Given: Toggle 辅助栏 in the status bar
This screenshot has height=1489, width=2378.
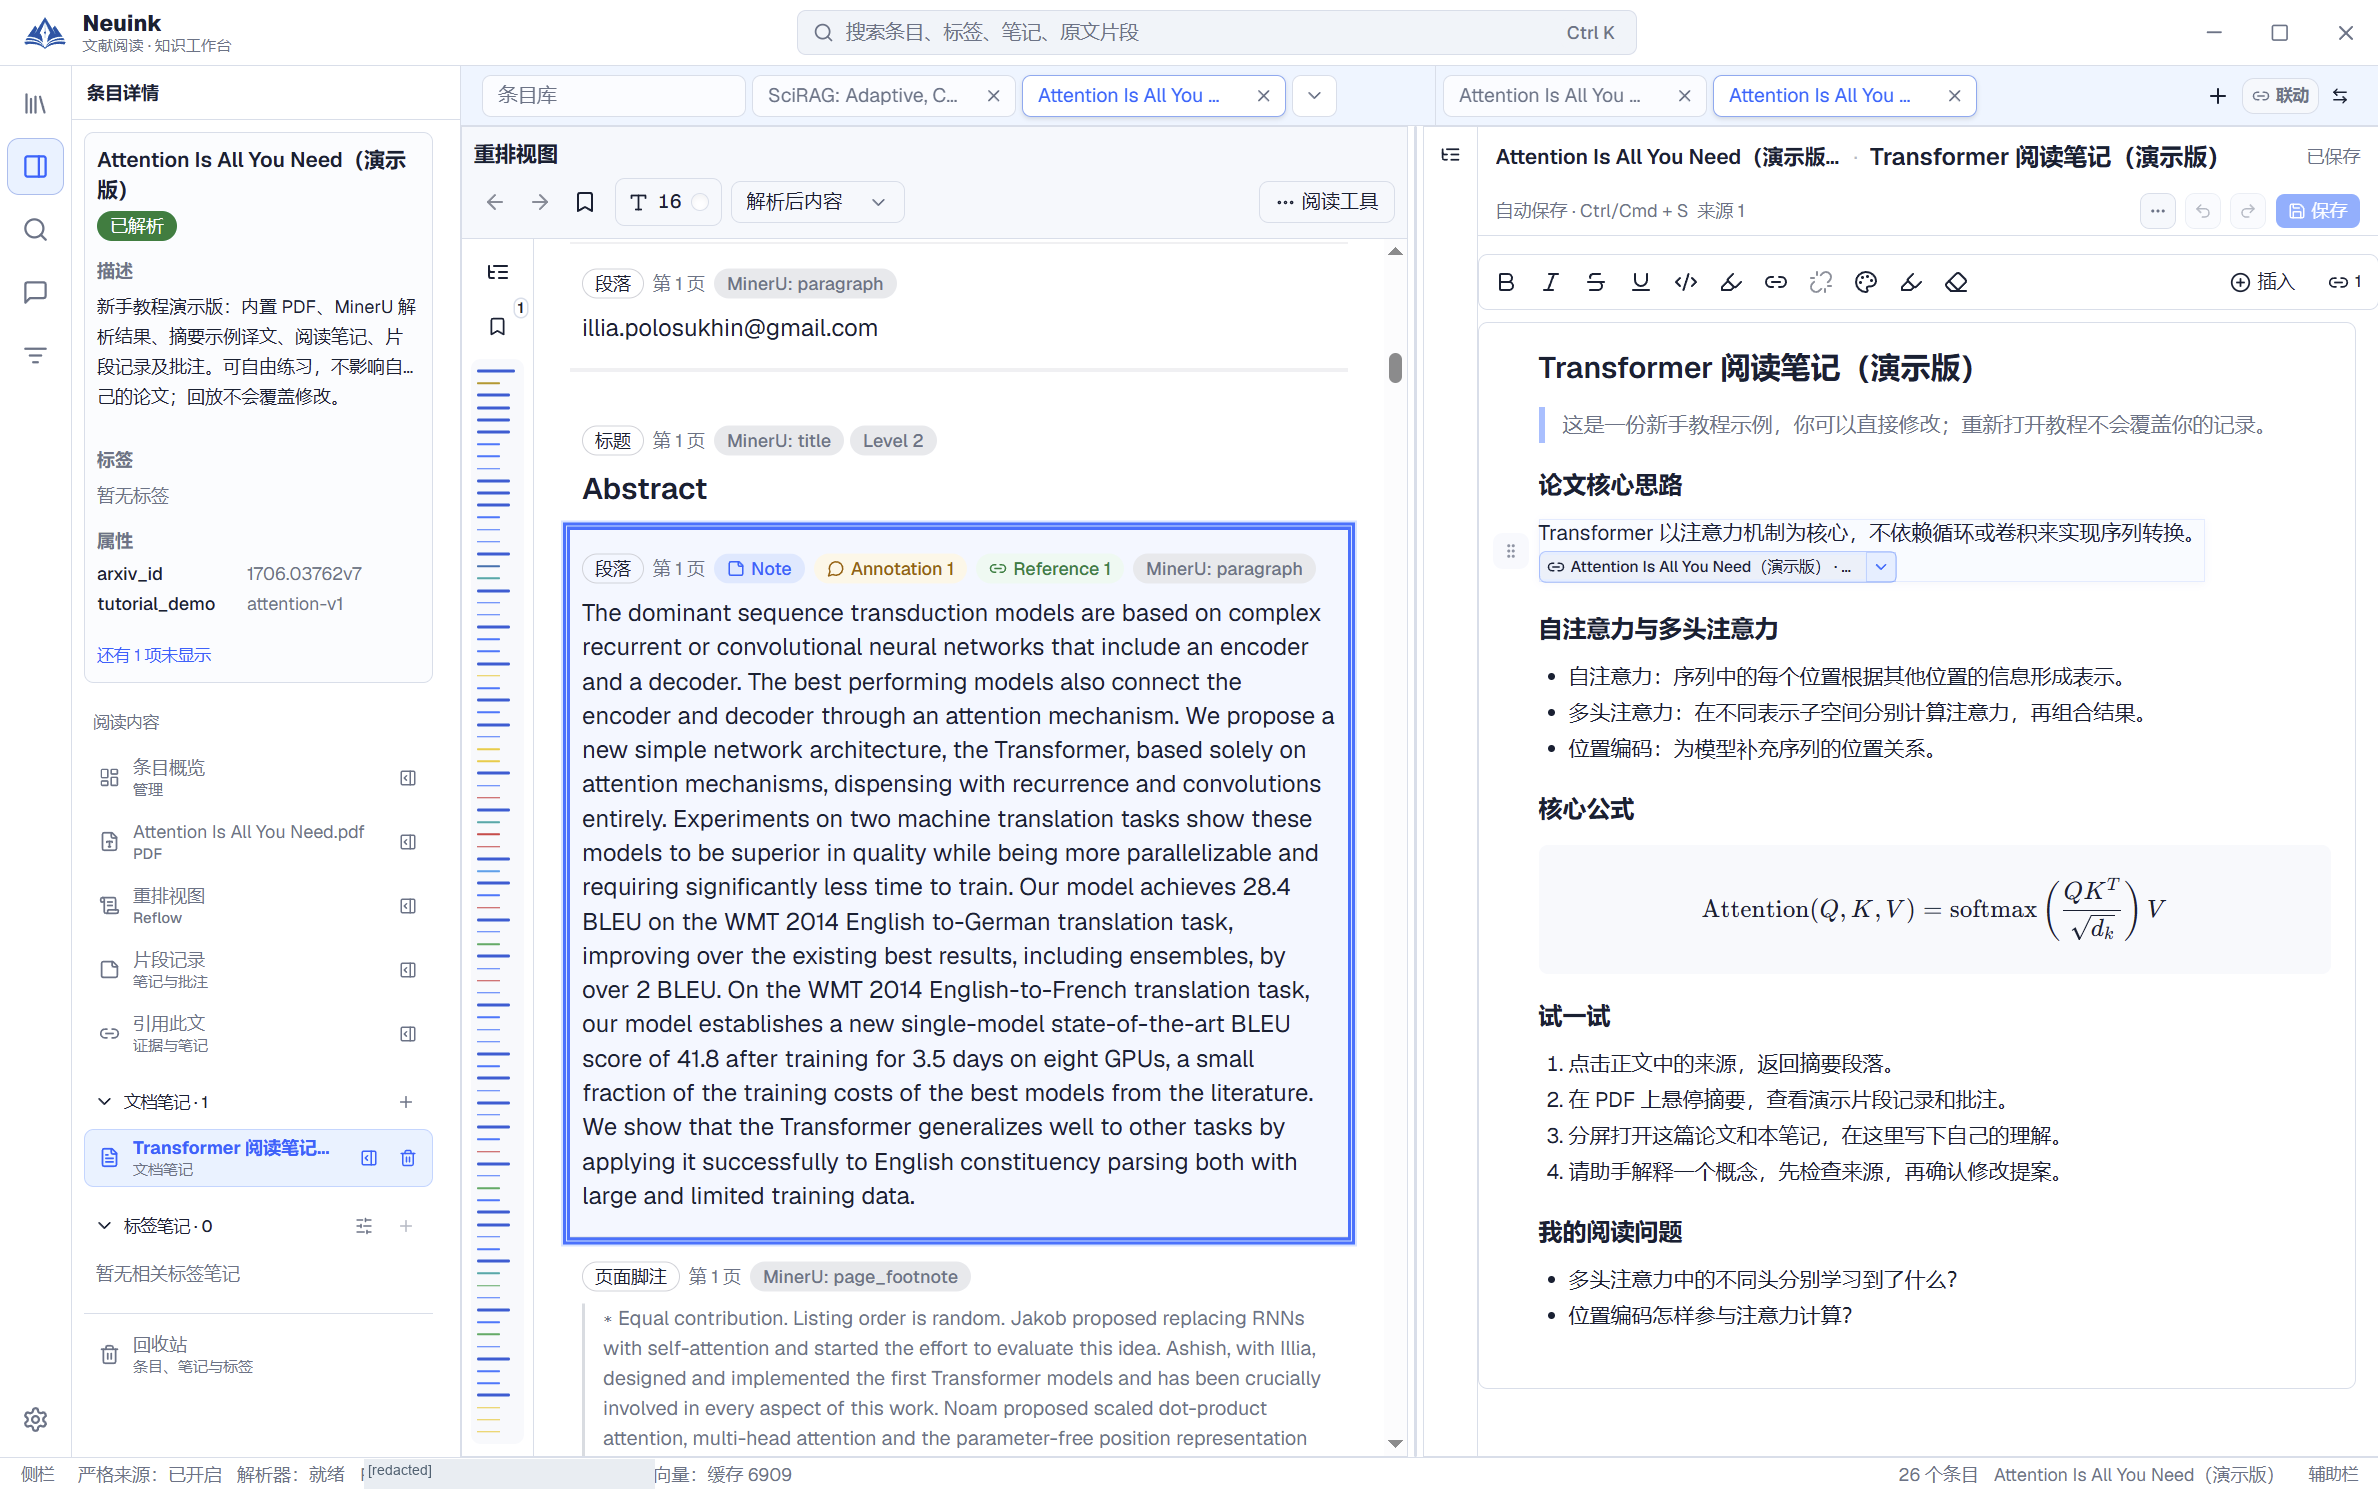Looking at the screenshot, I should click(x=2332, y=1474).
